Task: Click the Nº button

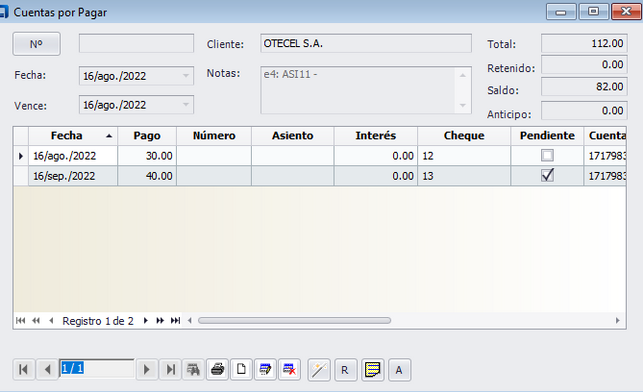Action: (x=36, y=44)
